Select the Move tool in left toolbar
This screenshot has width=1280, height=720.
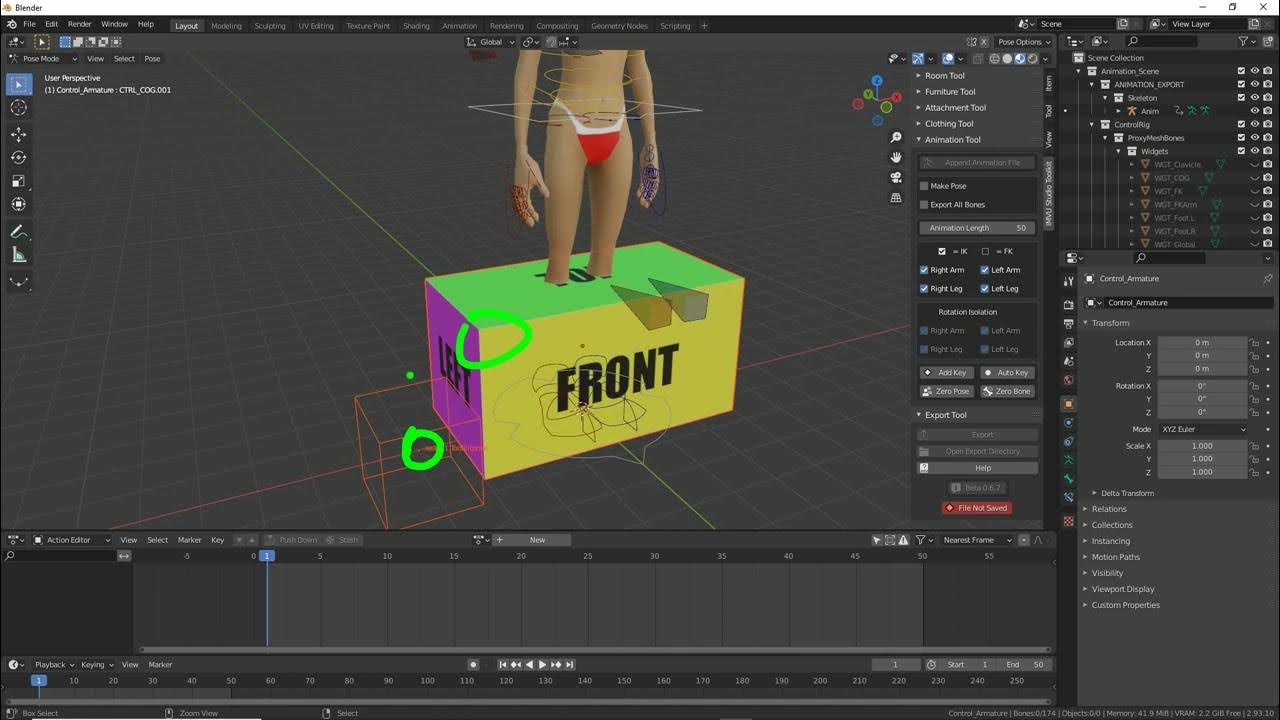pyautogui.click(x=18, y=134)
